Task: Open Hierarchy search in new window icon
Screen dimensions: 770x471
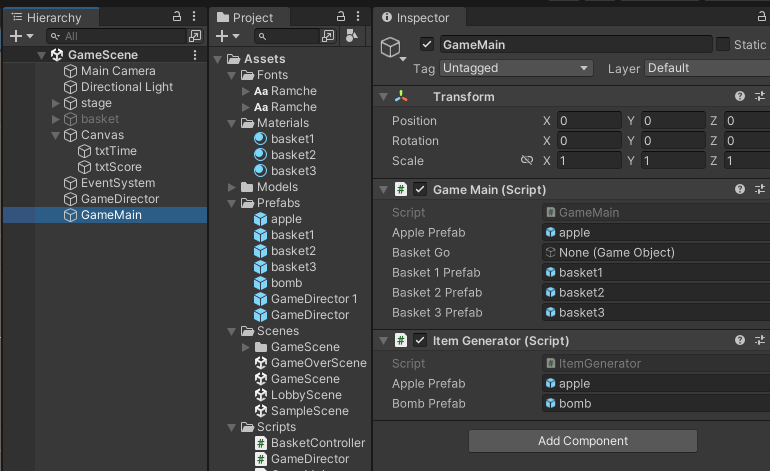Action: click(x=195, y=36)
